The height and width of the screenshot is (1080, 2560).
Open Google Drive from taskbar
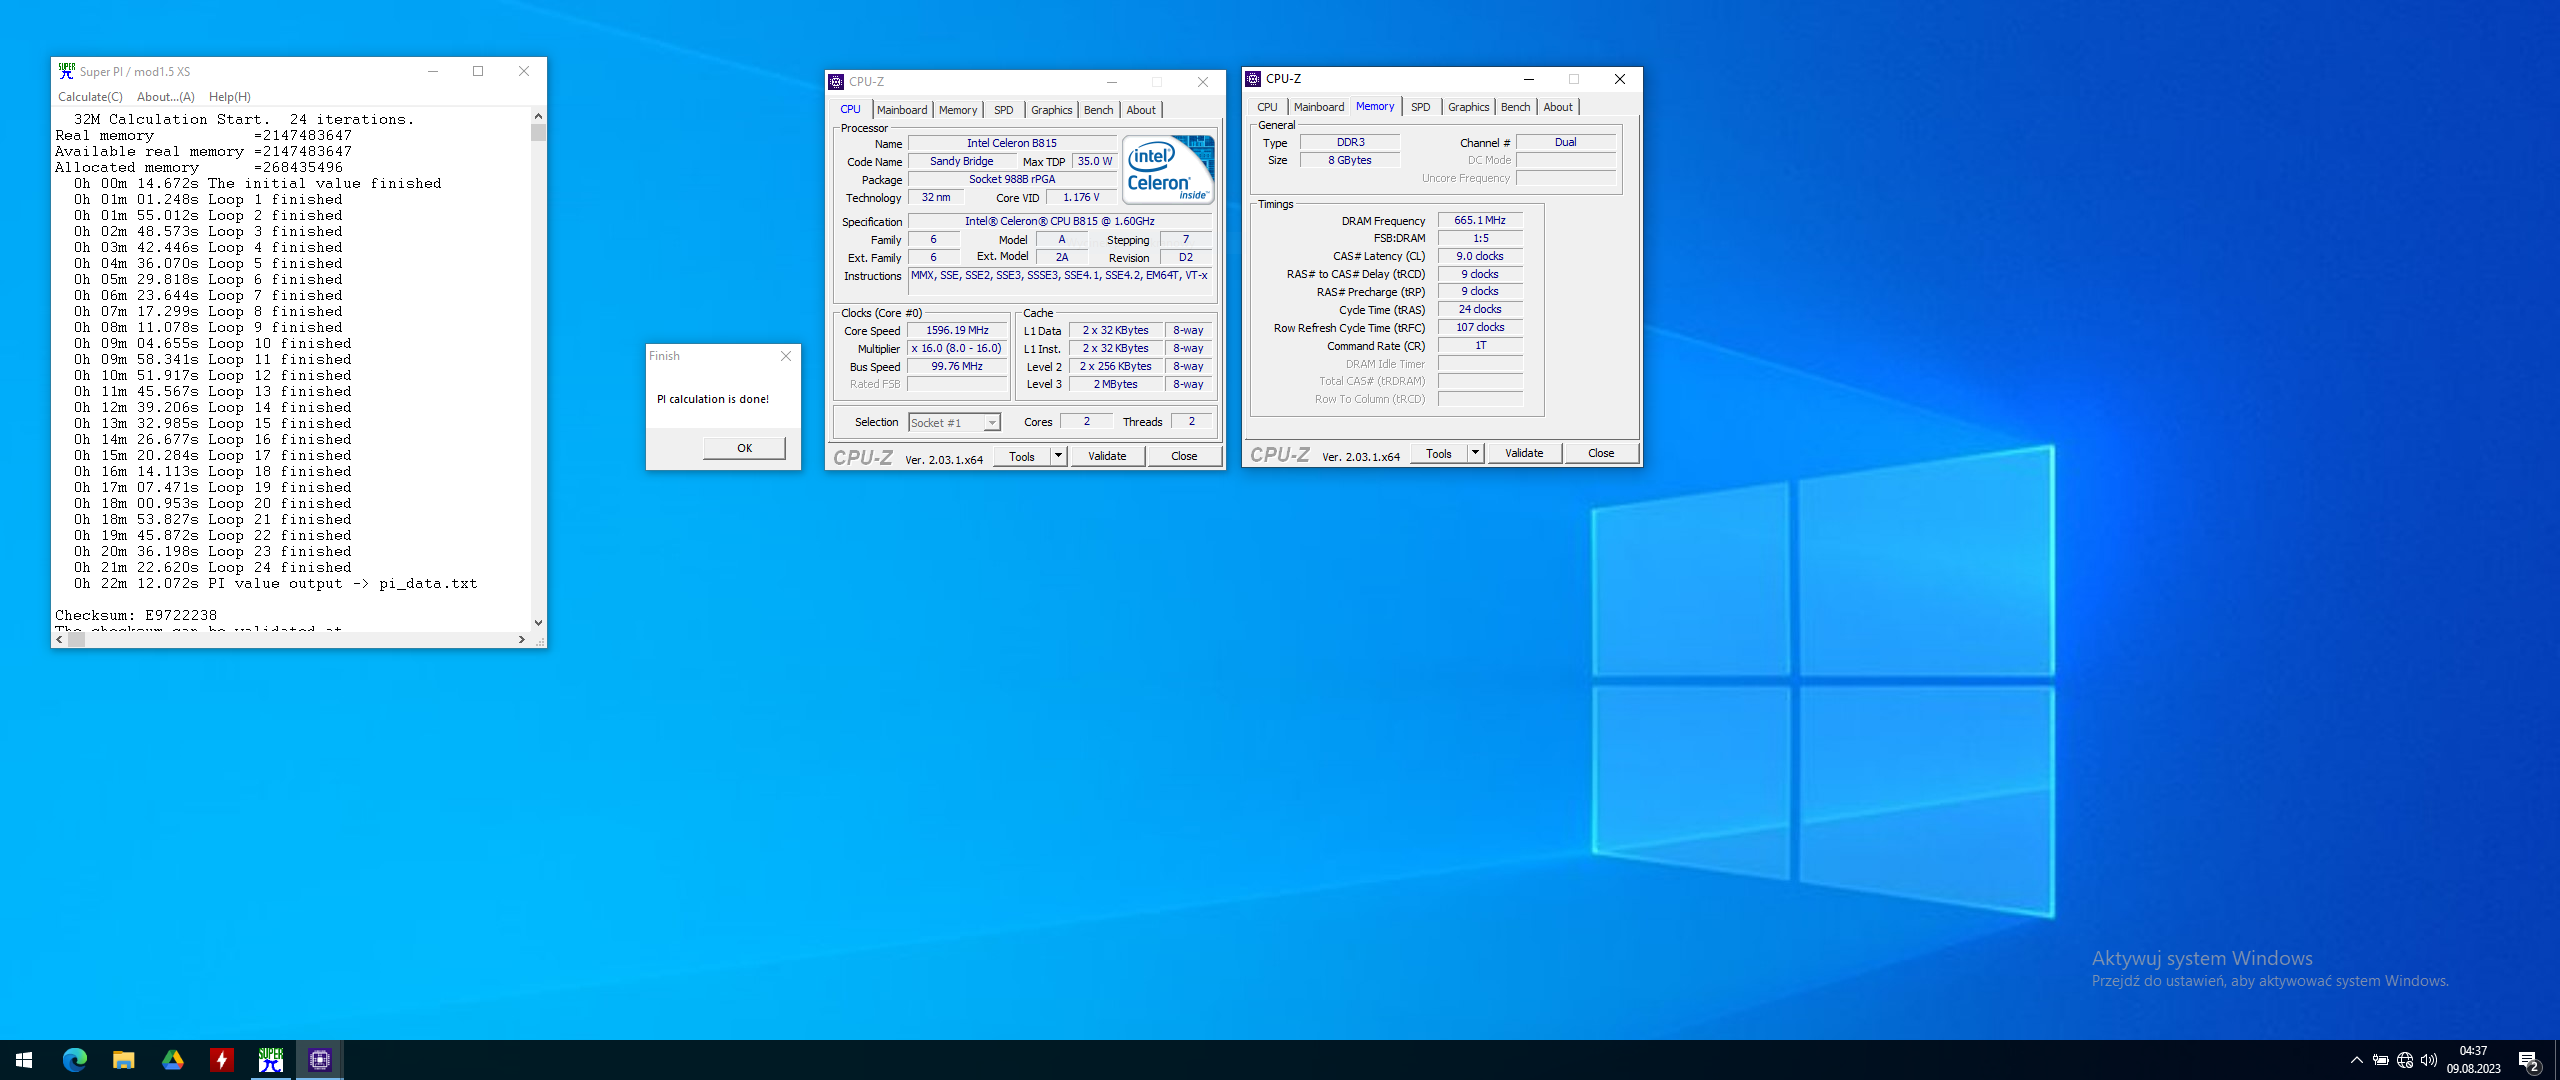click(x=172, y=1060)
